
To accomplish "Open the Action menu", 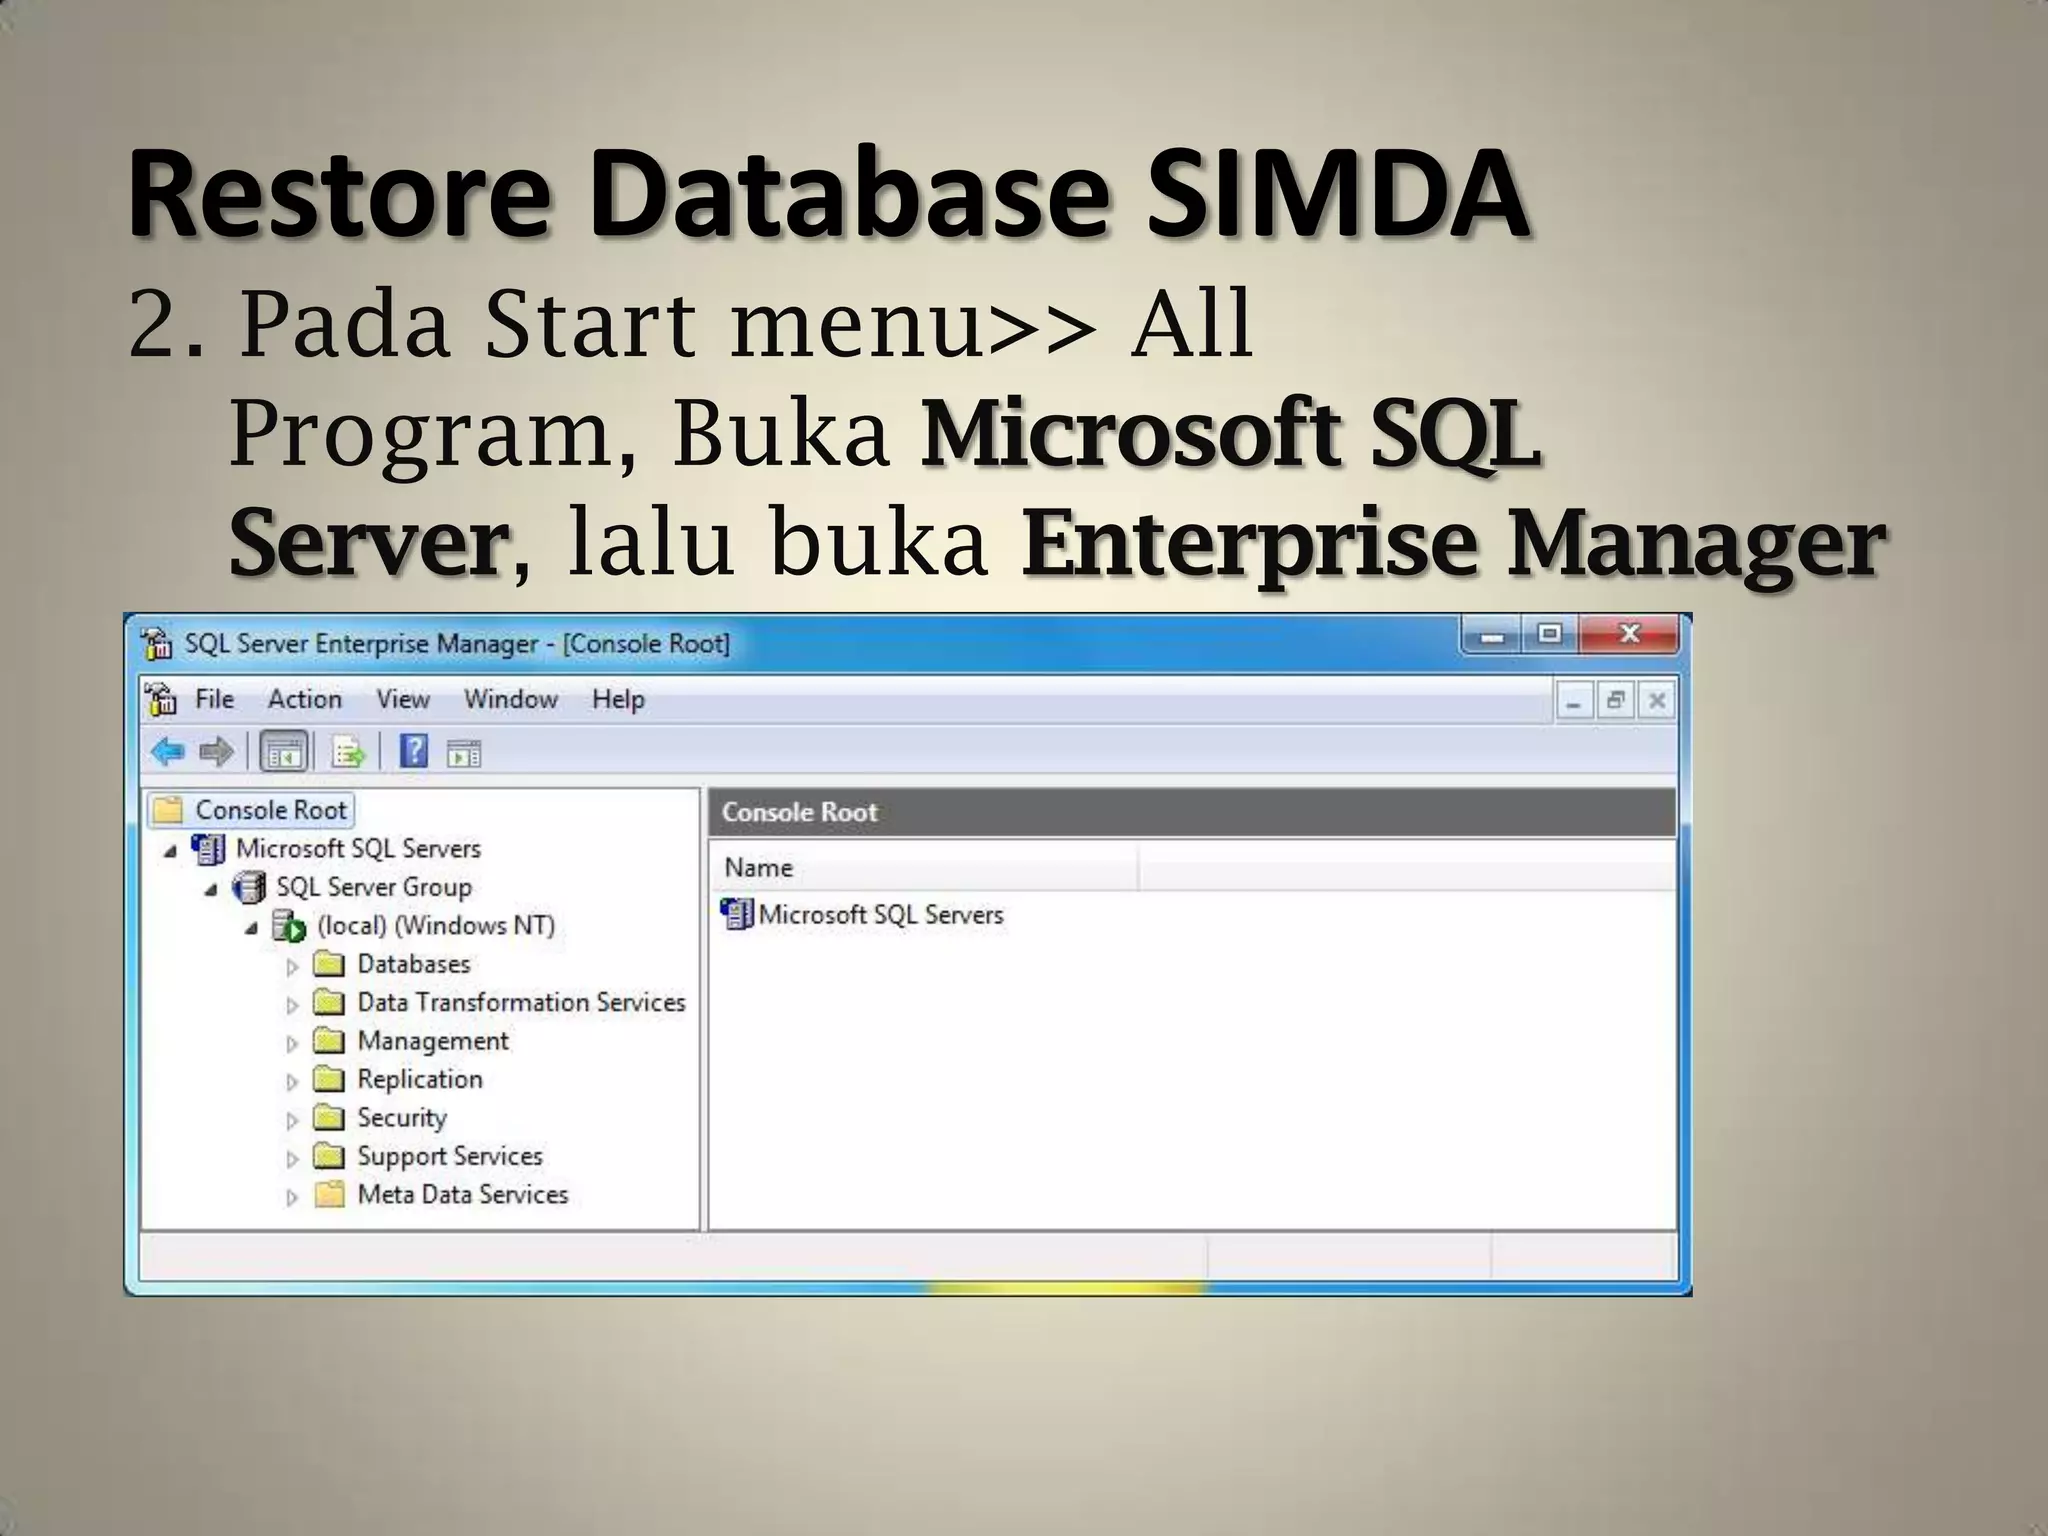I will [x=305, y=699].
